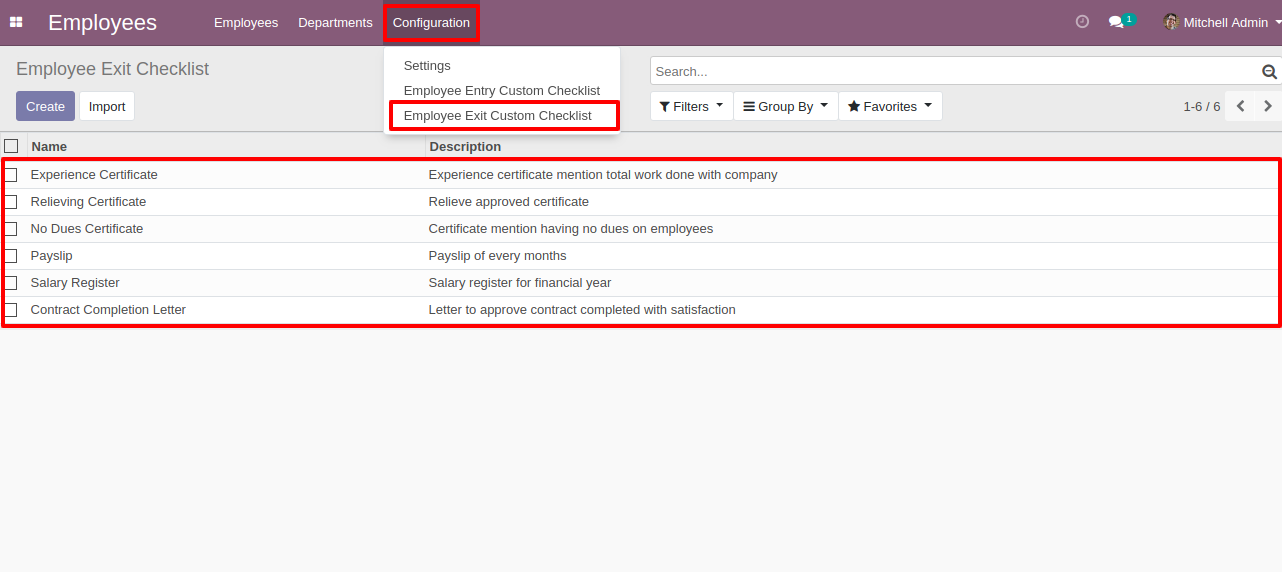Tick the No Dues Certificate checkbox
Image resolution: width=1282 pixels, height=572 pixels.
pos(11,229)
